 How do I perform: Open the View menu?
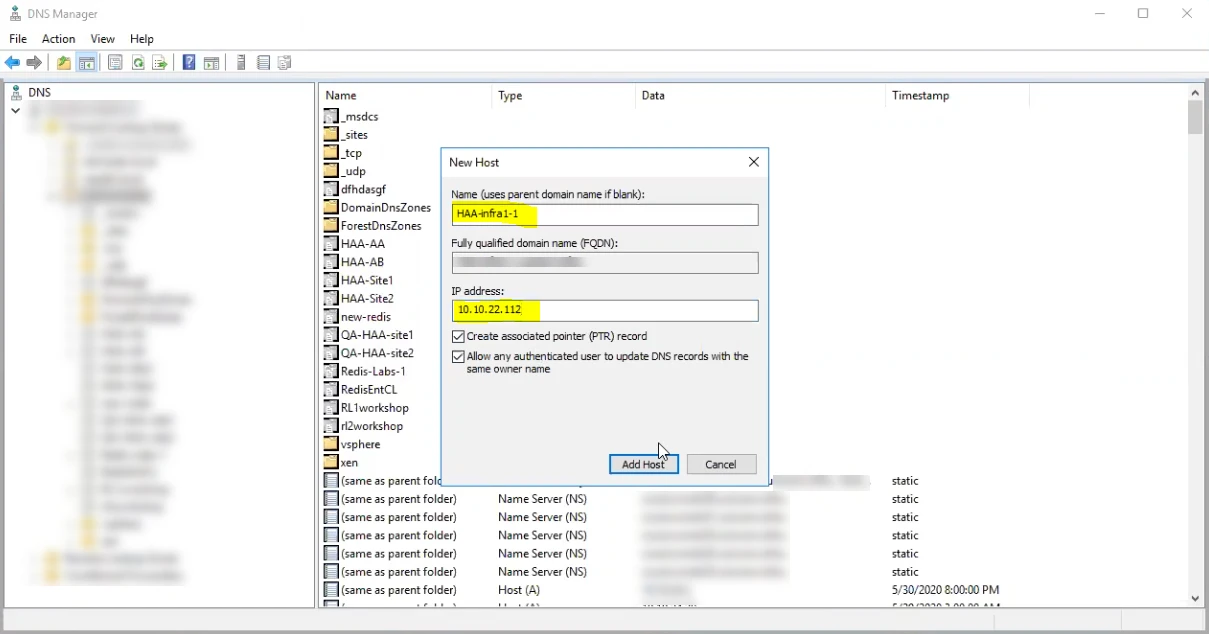[103, 39]
